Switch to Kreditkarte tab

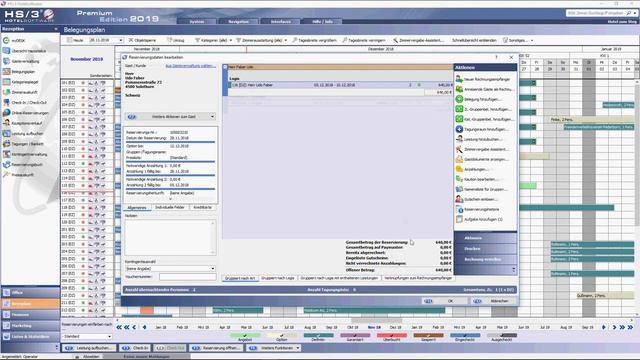click(202, 208)
